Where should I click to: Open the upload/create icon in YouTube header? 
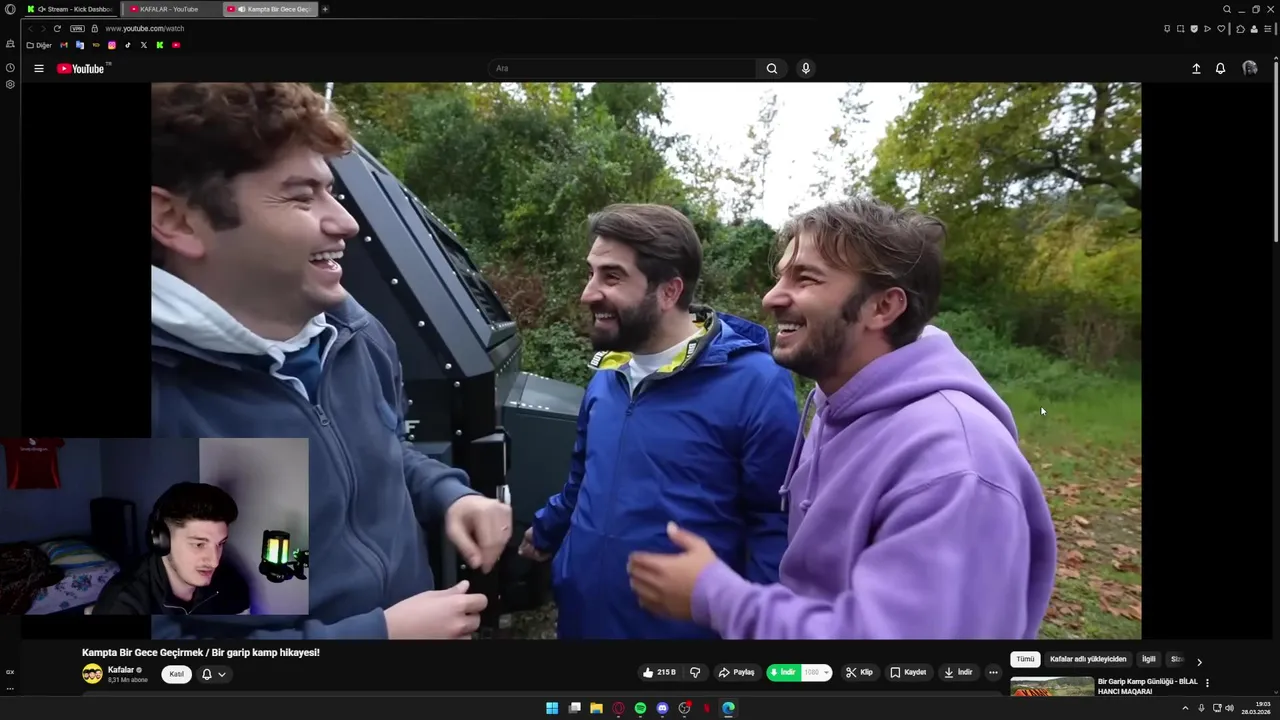click(x=1196, y=68)
